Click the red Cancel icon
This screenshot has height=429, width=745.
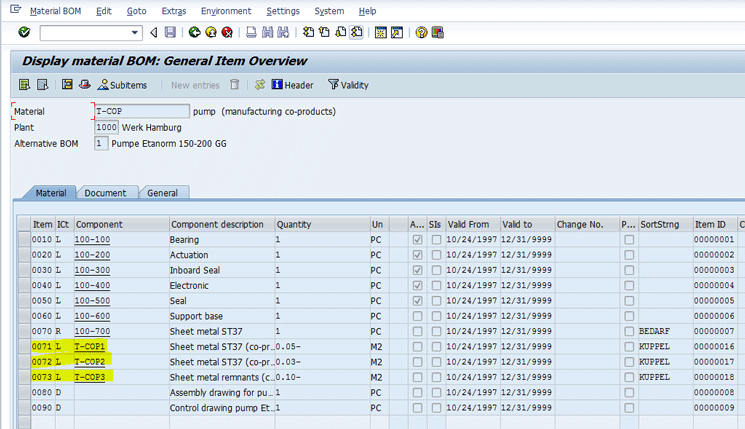[227, 33]
